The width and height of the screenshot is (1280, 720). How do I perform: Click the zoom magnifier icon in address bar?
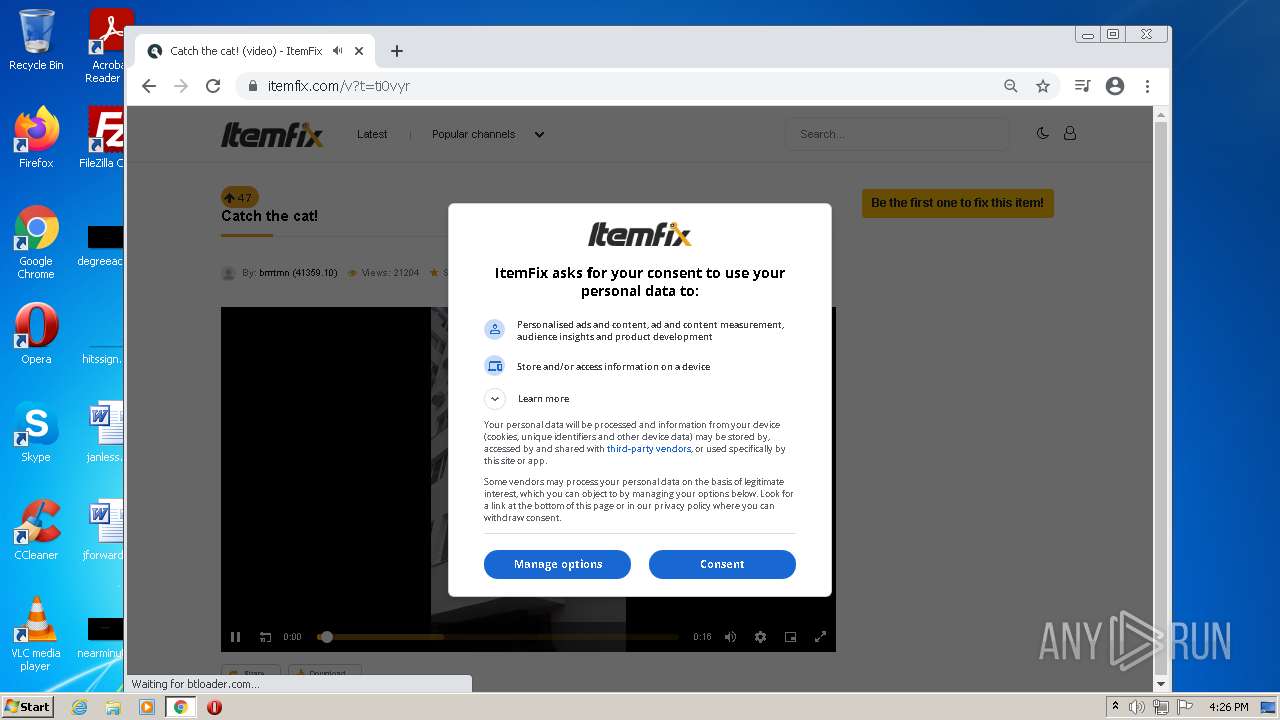1011,86
